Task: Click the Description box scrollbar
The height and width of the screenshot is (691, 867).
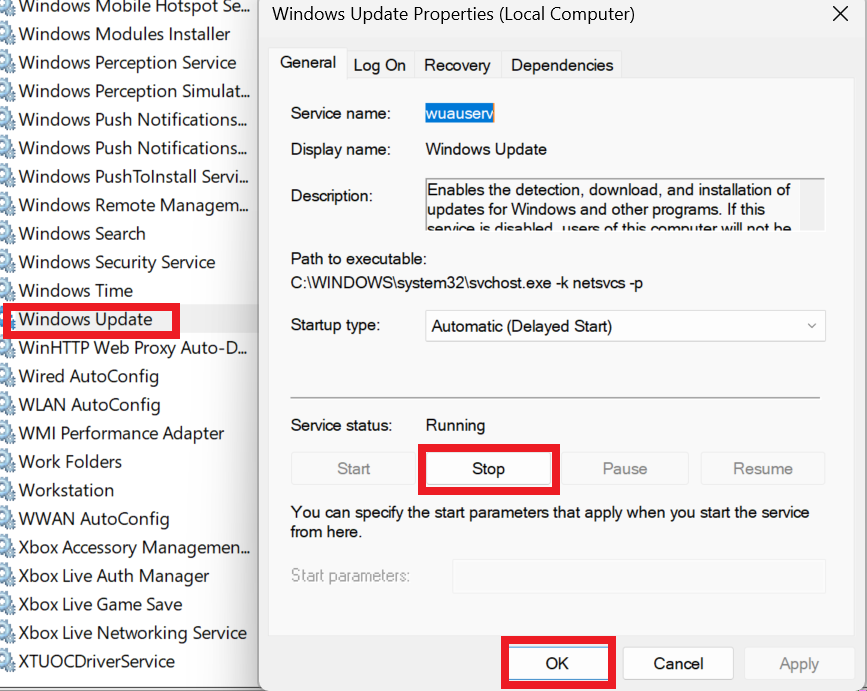Action: [x=812, y=205]
